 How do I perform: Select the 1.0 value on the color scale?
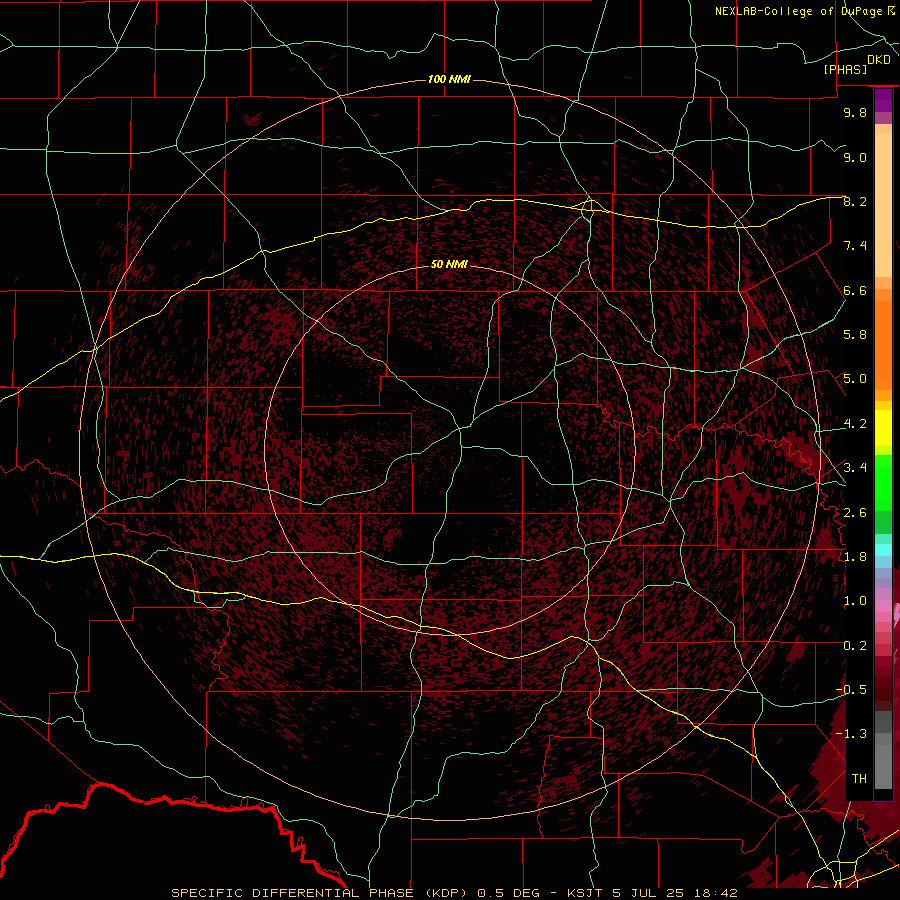tap(855, 601)
